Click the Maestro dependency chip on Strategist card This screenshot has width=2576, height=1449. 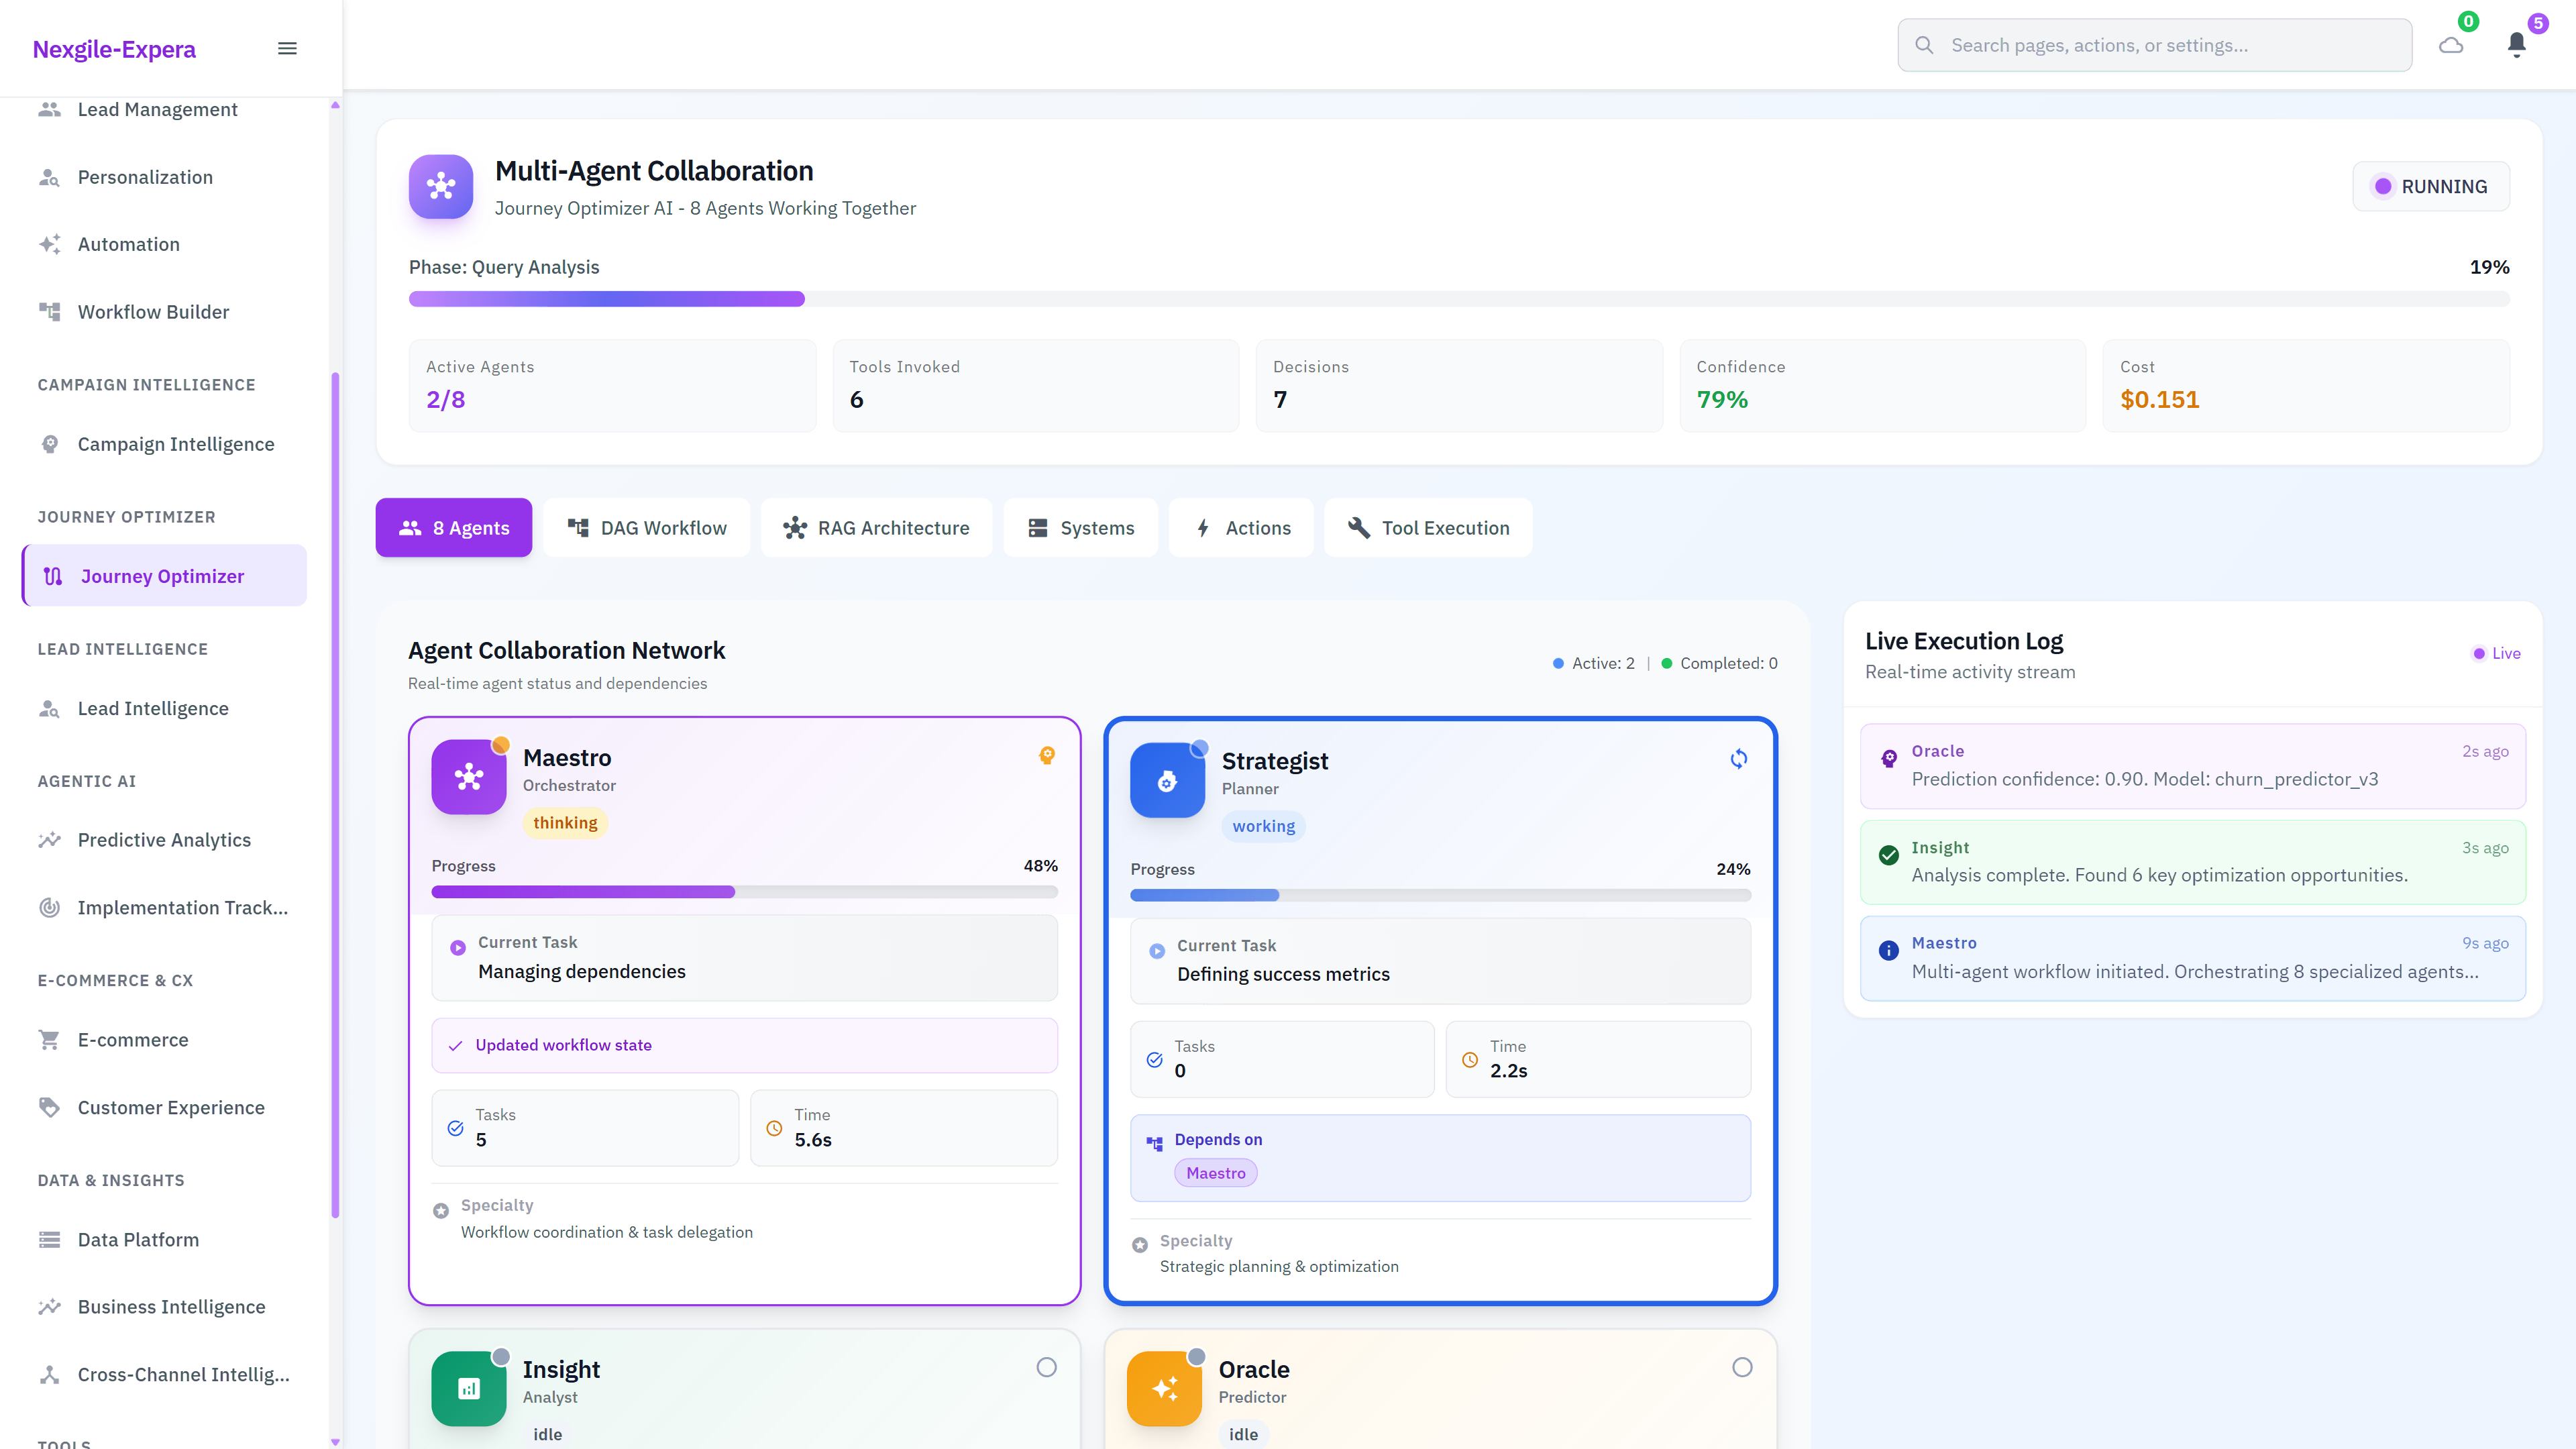pyautogui.click(x=1215, y=1172)
